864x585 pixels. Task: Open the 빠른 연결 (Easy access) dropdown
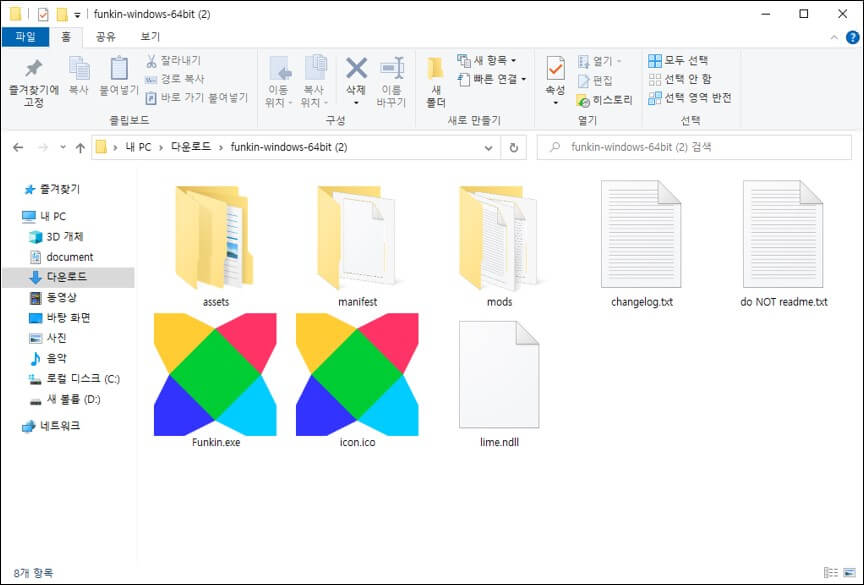point(492,79)
